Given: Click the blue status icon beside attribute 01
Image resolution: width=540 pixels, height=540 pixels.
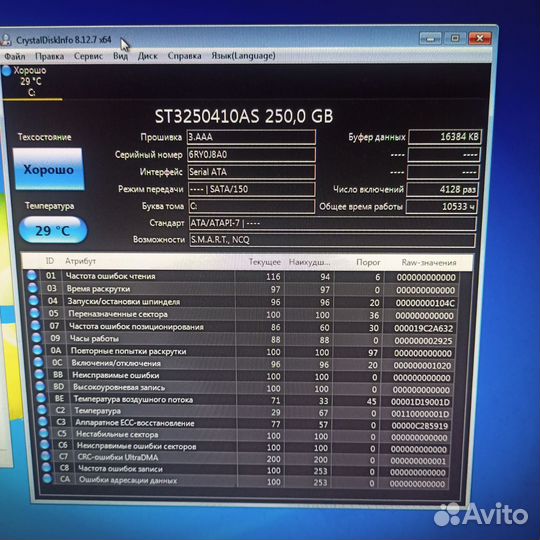Looking at the screenshot, I should (x=32, y=275).
